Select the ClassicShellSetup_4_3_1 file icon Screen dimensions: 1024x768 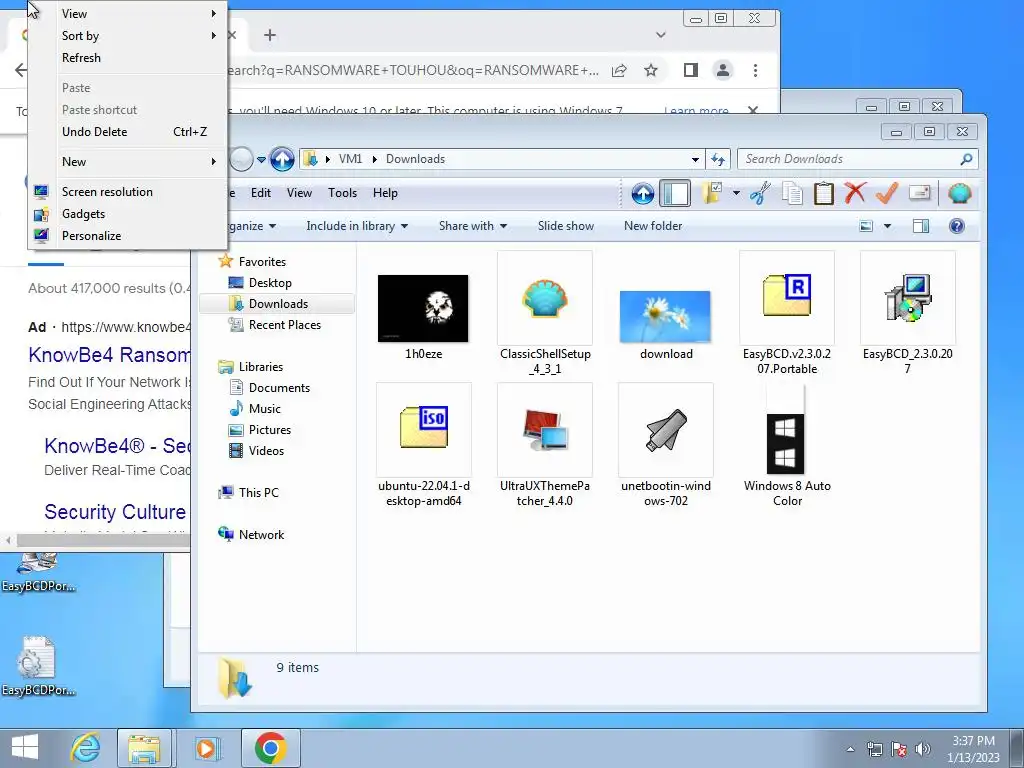click(x=545, y=298)
